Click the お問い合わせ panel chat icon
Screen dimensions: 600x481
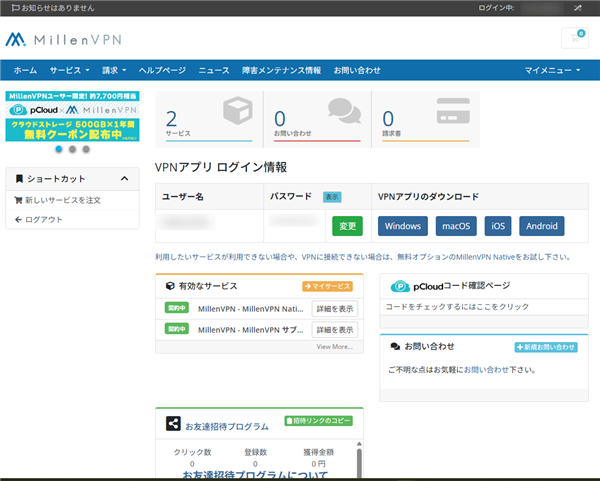(395, 346)
